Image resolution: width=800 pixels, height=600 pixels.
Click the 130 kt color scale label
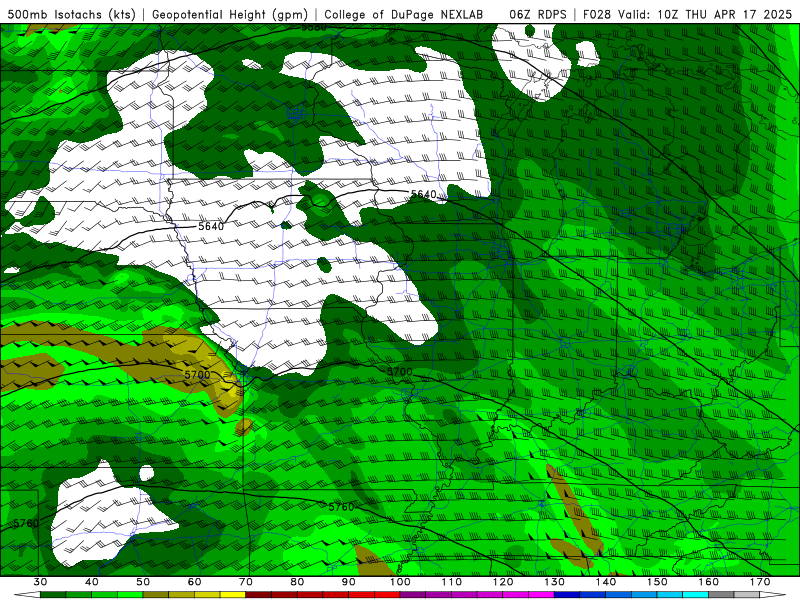555,582
